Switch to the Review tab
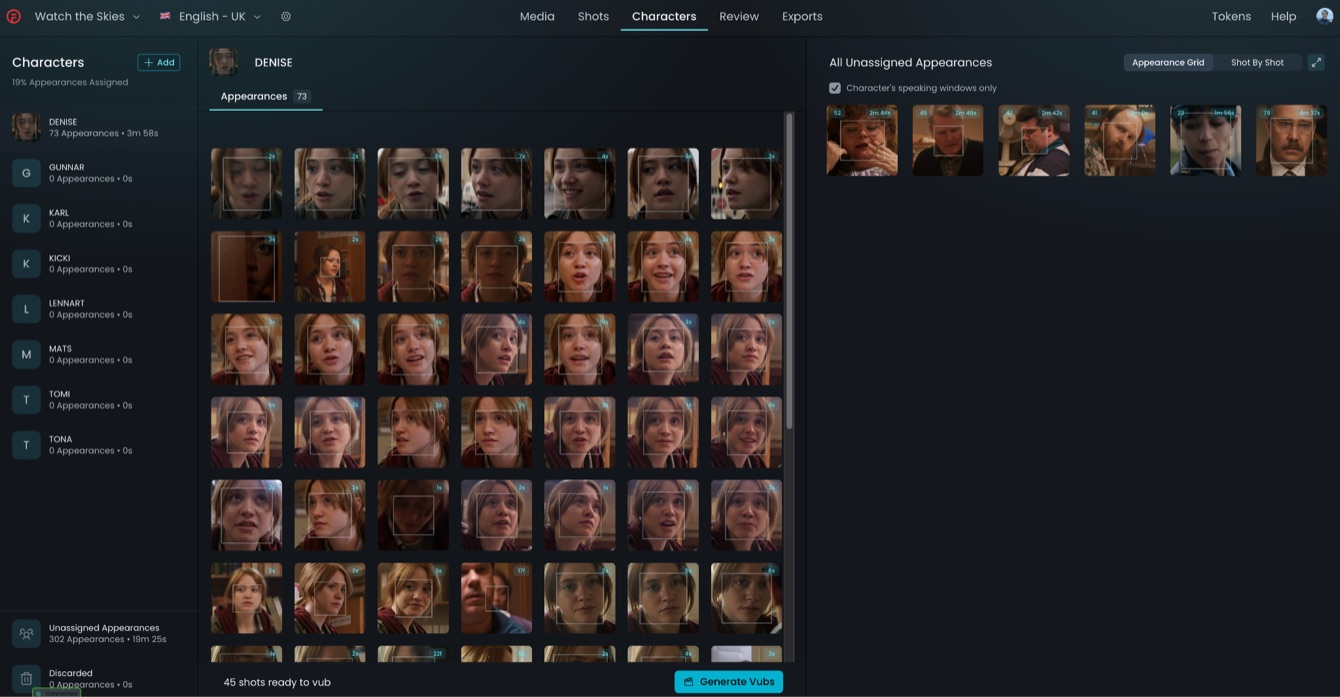 tap(739, 16)
